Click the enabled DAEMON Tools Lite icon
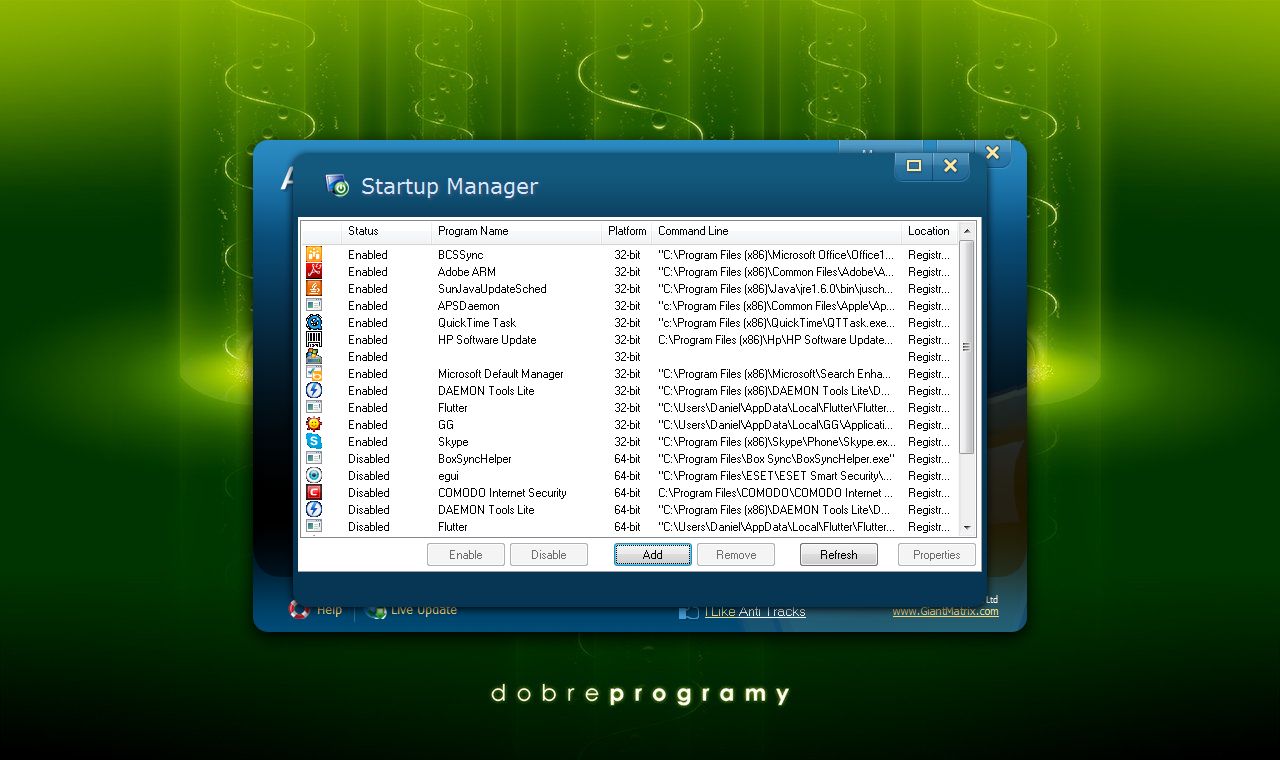Image resolution: width=1280 pixels, height=760 pixels. 314,391
